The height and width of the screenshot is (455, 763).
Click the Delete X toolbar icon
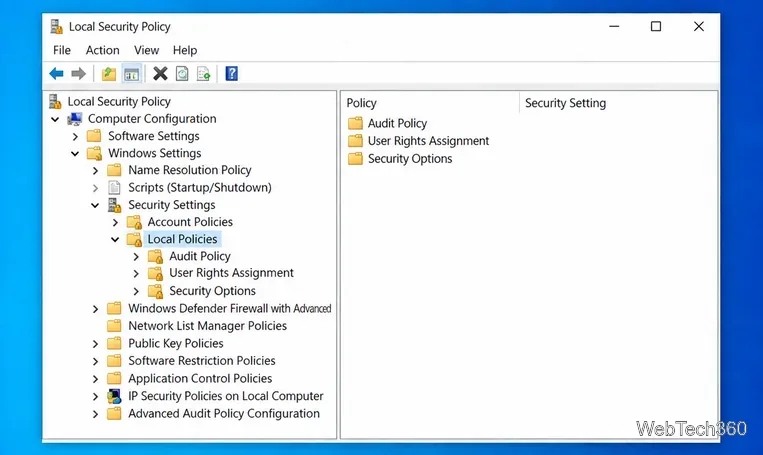[160, 74]
